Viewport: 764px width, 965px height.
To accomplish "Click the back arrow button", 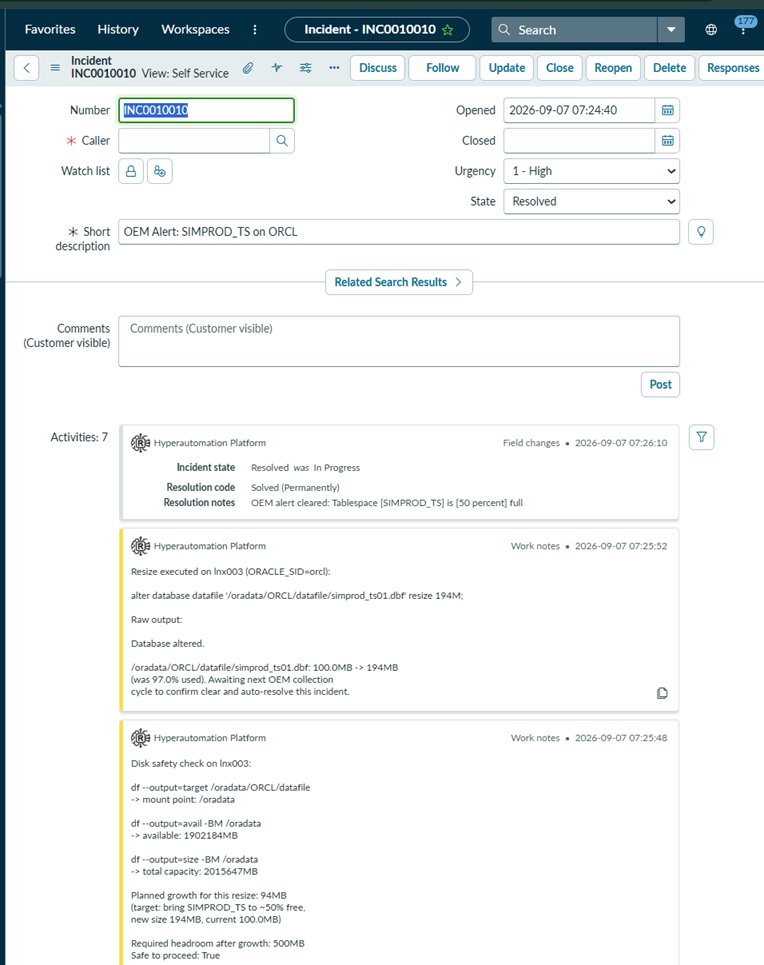I will (x=26, y=68).
